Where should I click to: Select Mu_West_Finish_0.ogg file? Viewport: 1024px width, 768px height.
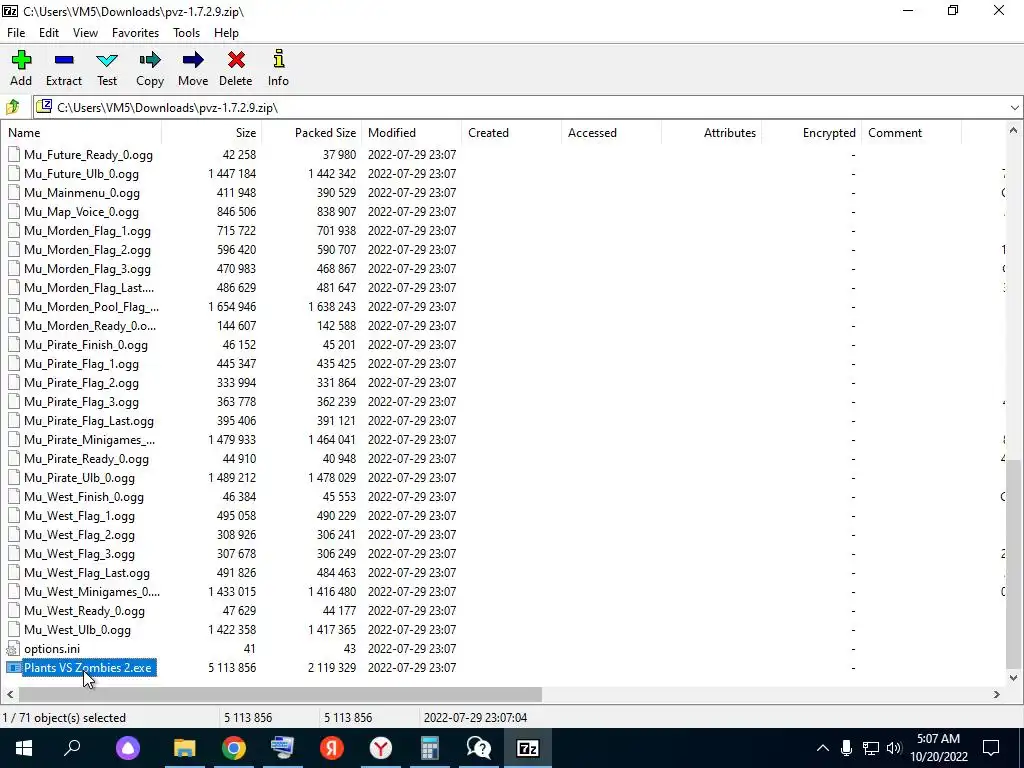pyautogui.click(x=84, y=496)
